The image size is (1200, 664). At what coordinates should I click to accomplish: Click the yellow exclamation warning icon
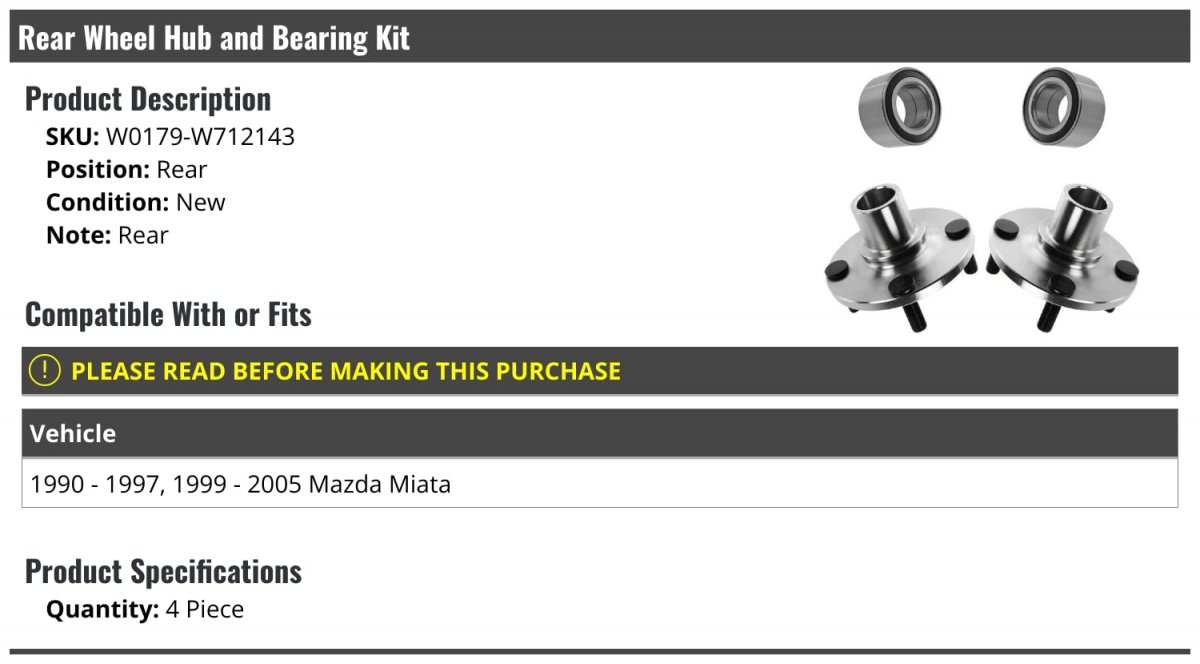pyautogui.click(x=44, y=371)
